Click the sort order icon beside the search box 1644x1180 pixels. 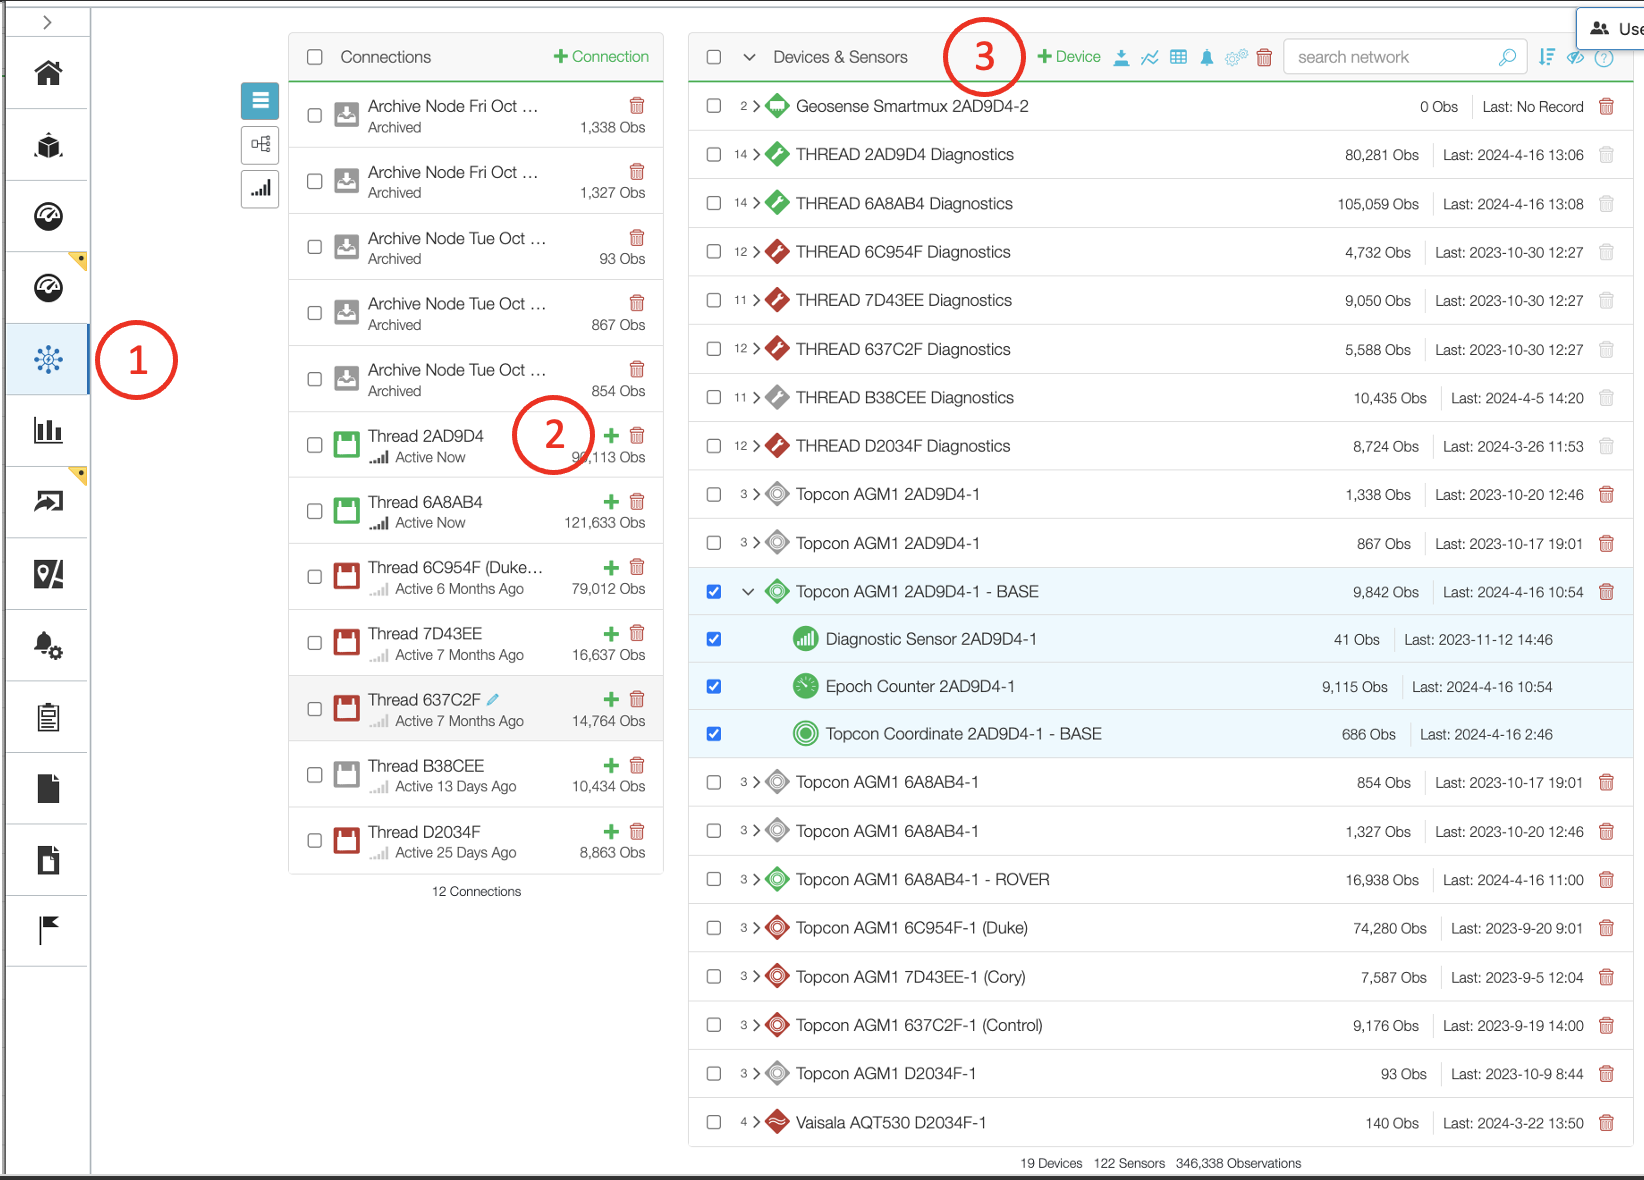point(1547,58)
